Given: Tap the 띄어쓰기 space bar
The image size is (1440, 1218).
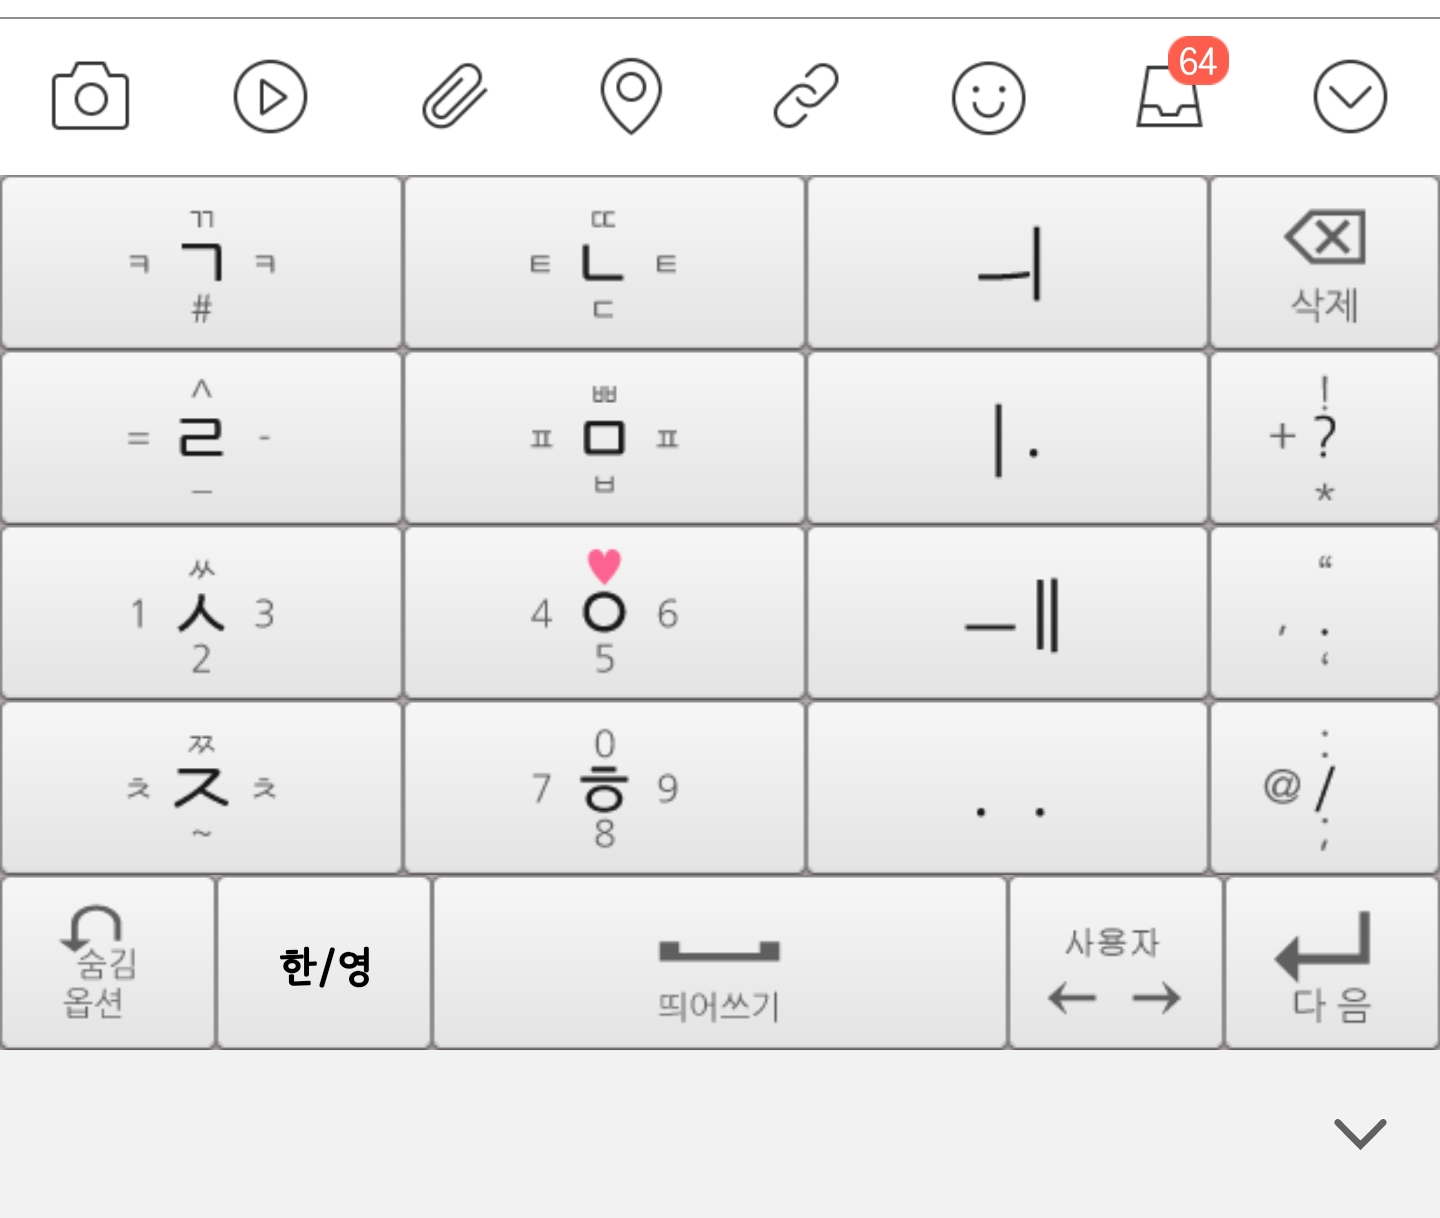Looking at the screenshot, I should 719,963.
